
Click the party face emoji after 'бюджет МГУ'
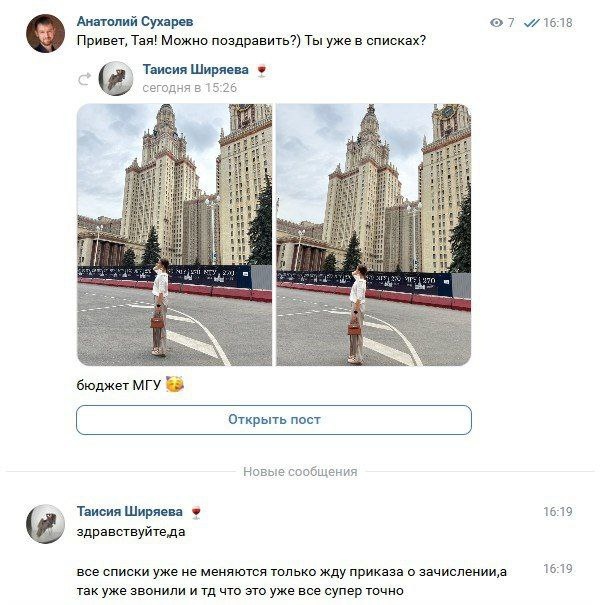(x=175, y=384)
